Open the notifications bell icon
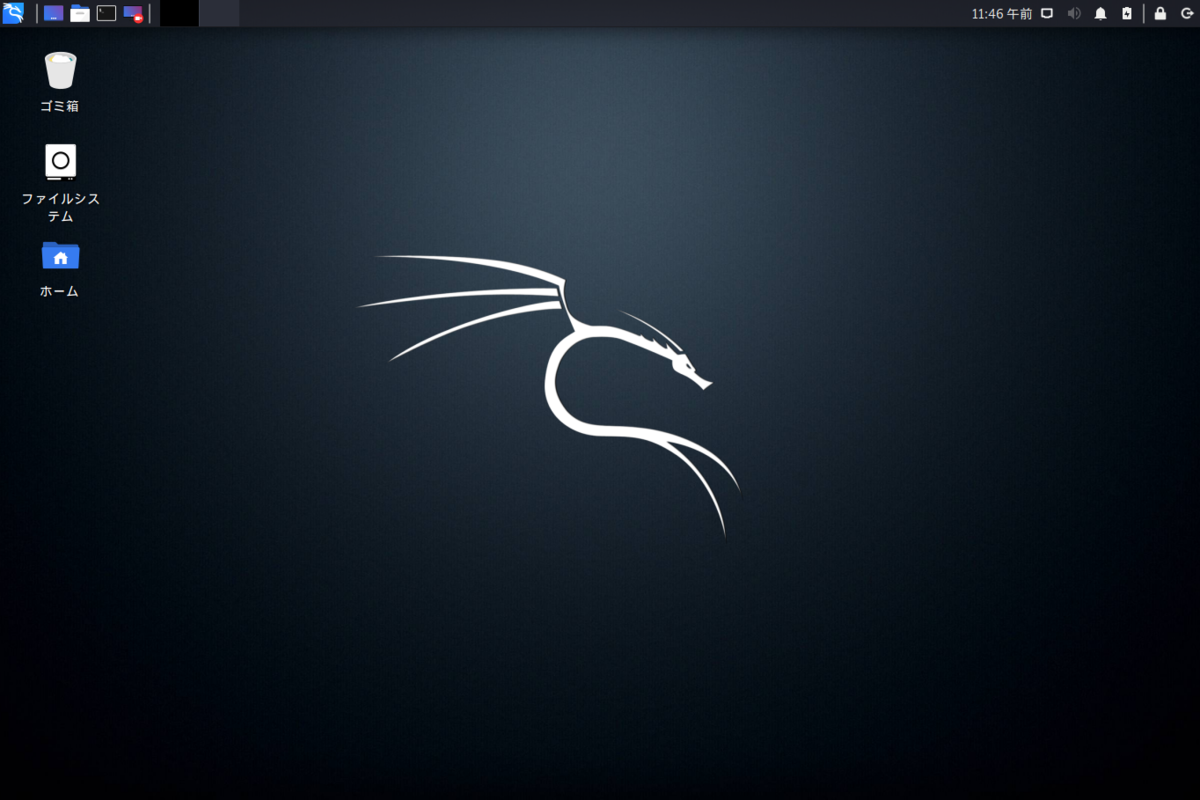 [1101, 13]
